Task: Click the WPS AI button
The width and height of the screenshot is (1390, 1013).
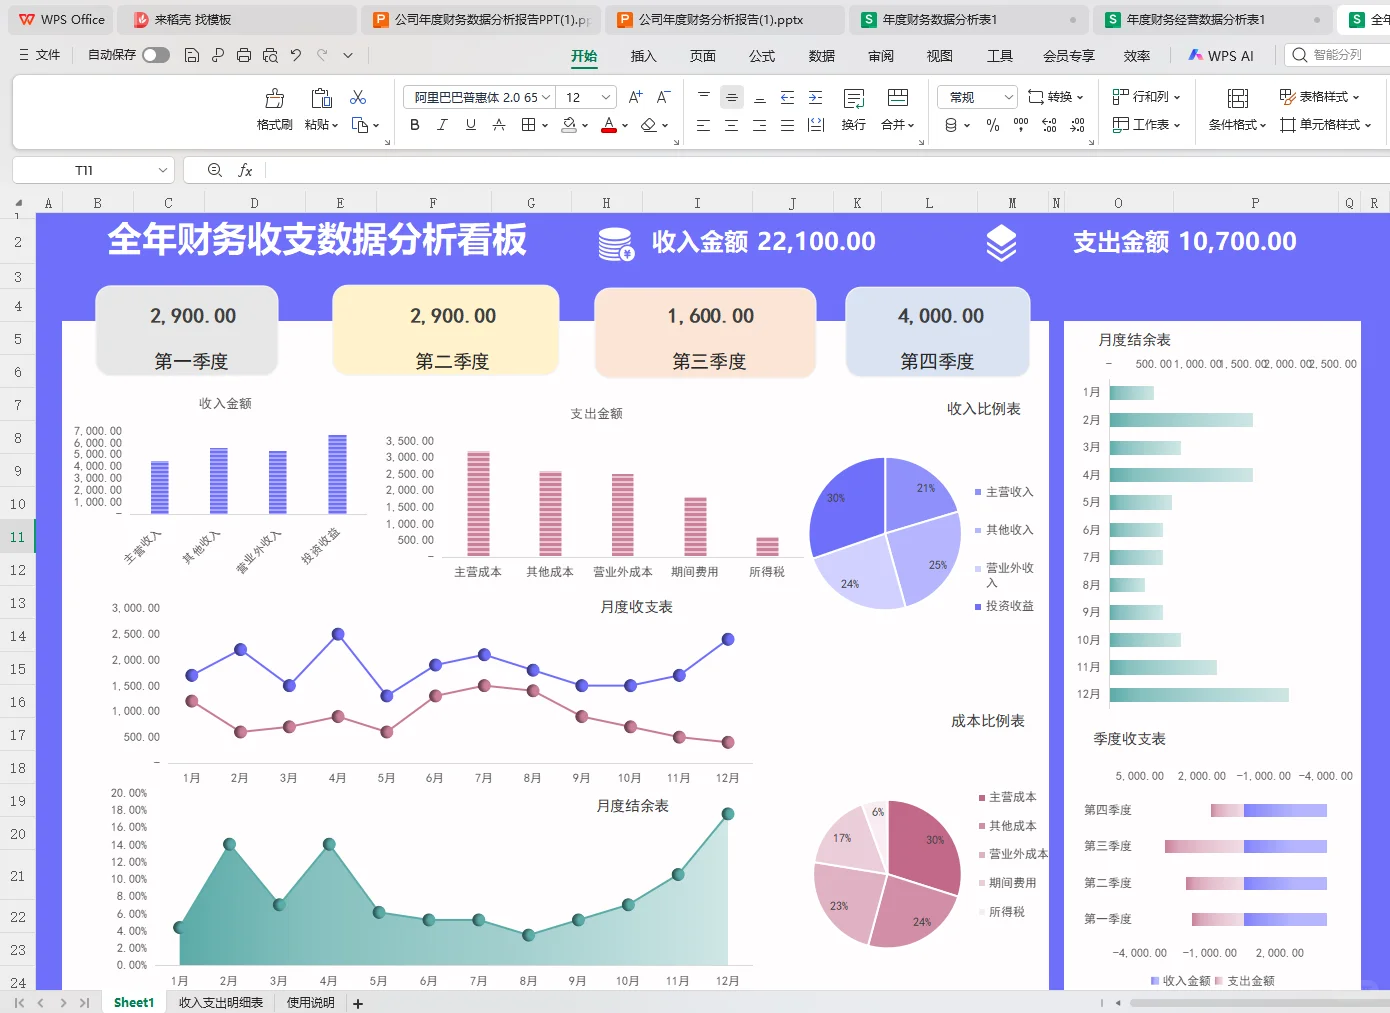Action: coord(1220,56)
